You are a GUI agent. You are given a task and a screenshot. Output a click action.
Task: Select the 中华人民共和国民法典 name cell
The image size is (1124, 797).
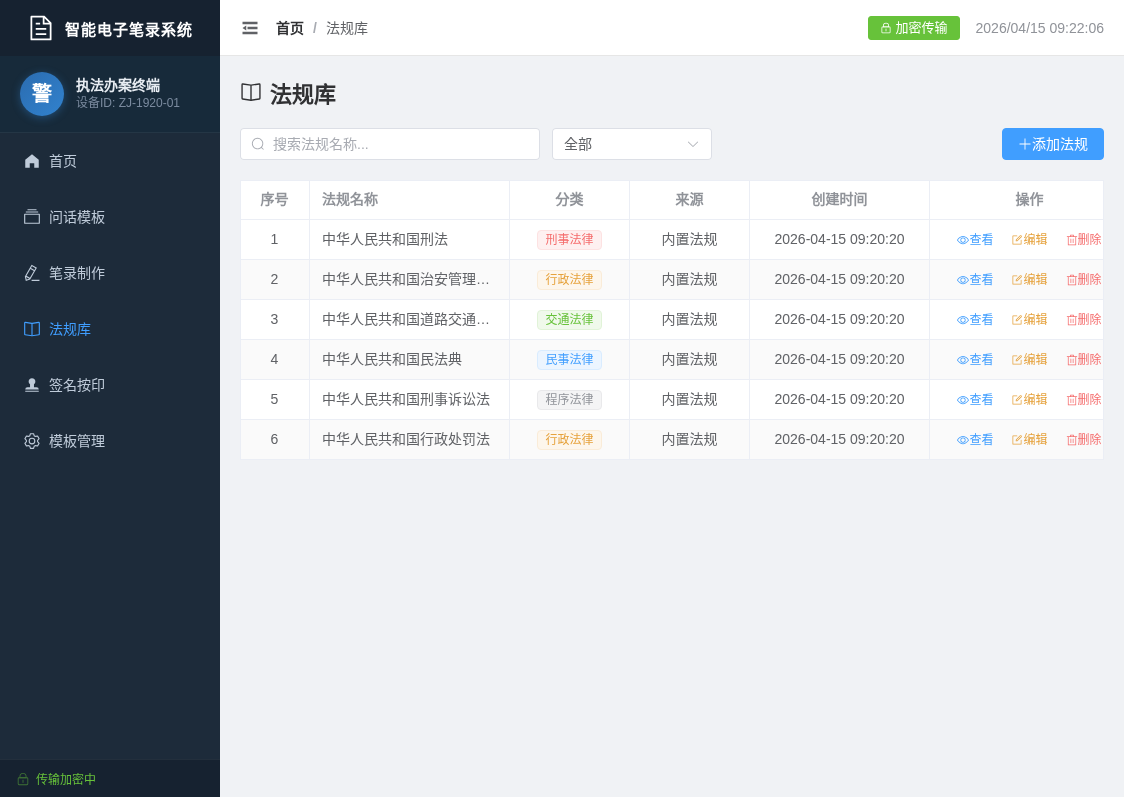point(409,360)
